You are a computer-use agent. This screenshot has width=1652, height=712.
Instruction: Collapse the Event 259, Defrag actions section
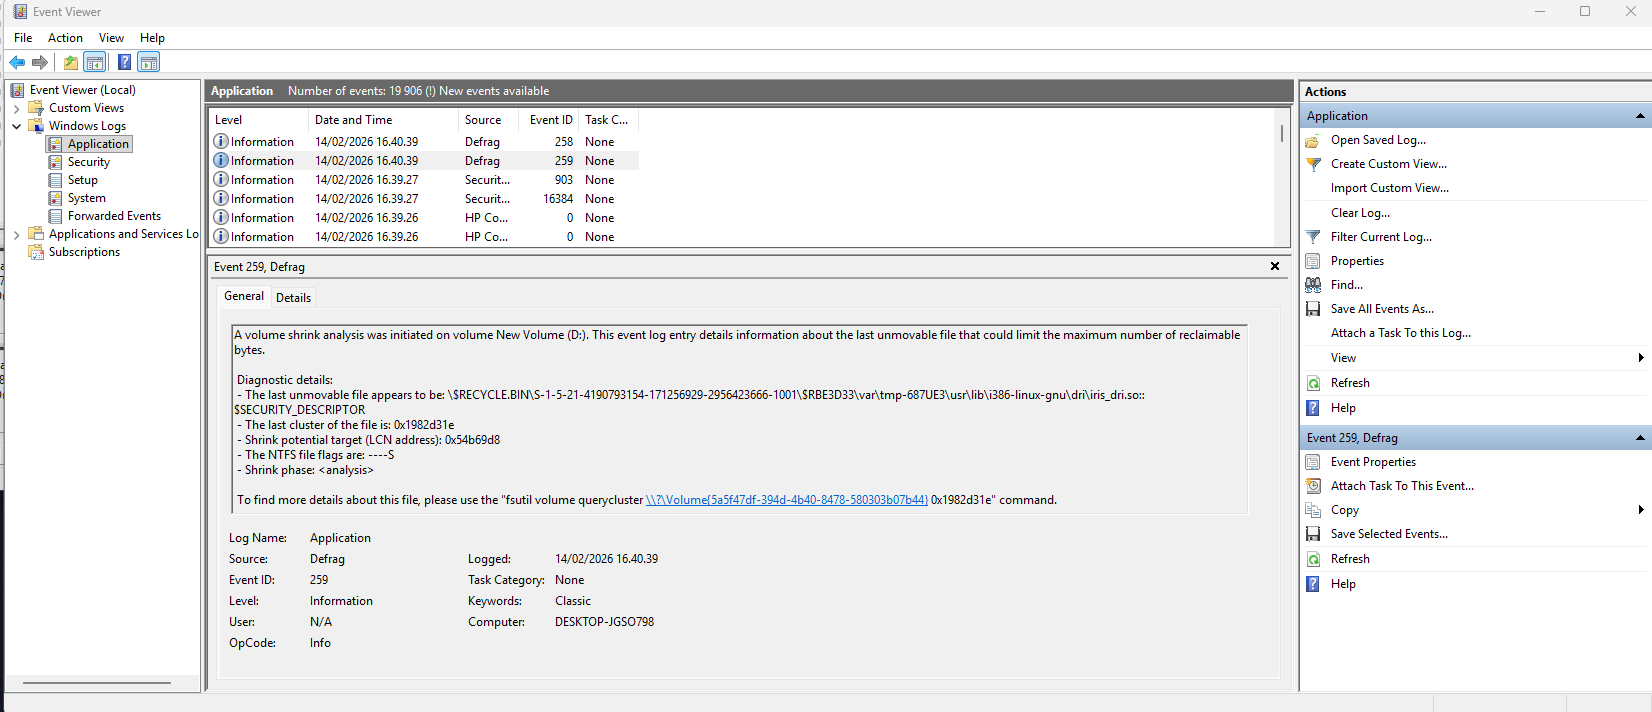[1640, 438]
